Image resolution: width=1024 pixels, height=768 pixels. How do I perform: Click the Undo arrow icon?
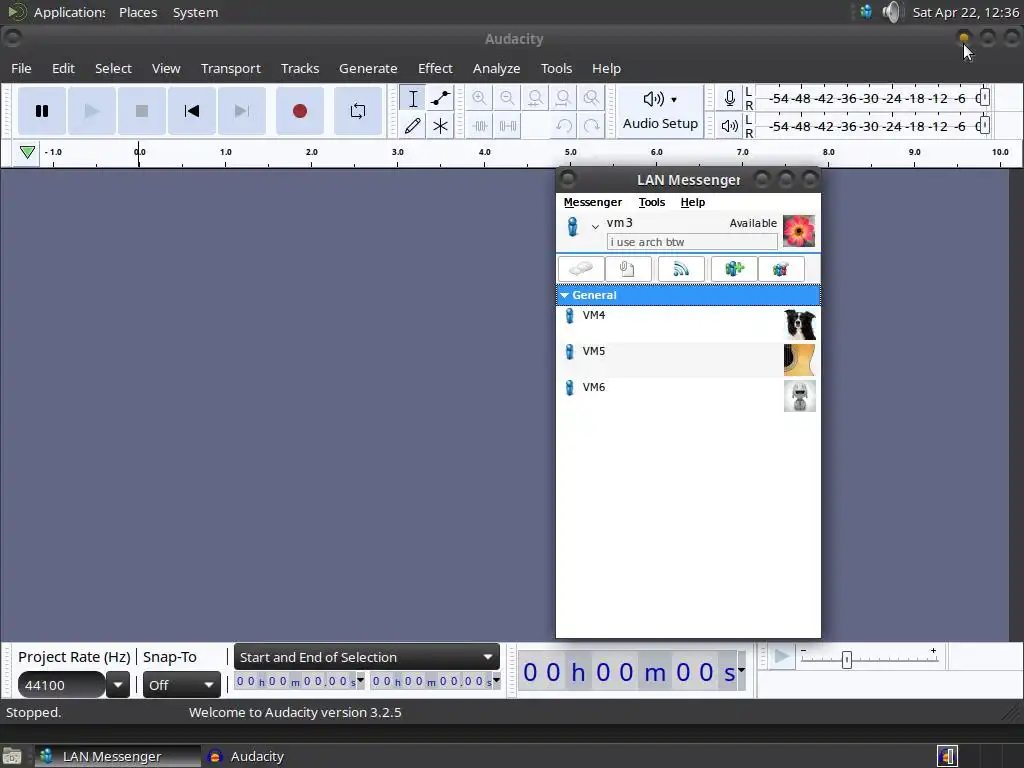coord(564,125)
